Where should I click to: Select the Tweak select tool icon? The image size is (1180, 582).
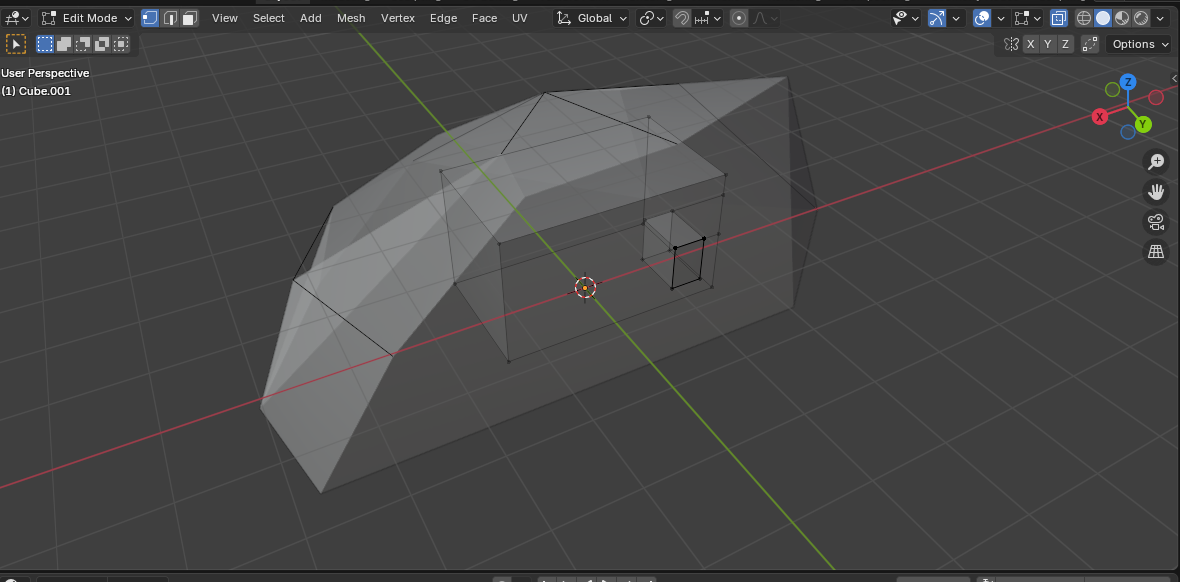click(x=16, y=44)
